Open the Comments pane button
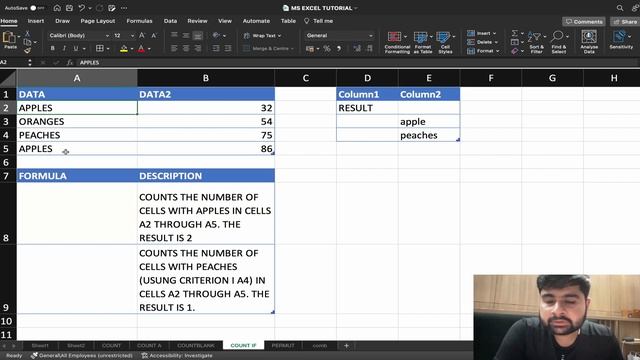This screenshot has height=360, width=640. (x=584, y=22)
